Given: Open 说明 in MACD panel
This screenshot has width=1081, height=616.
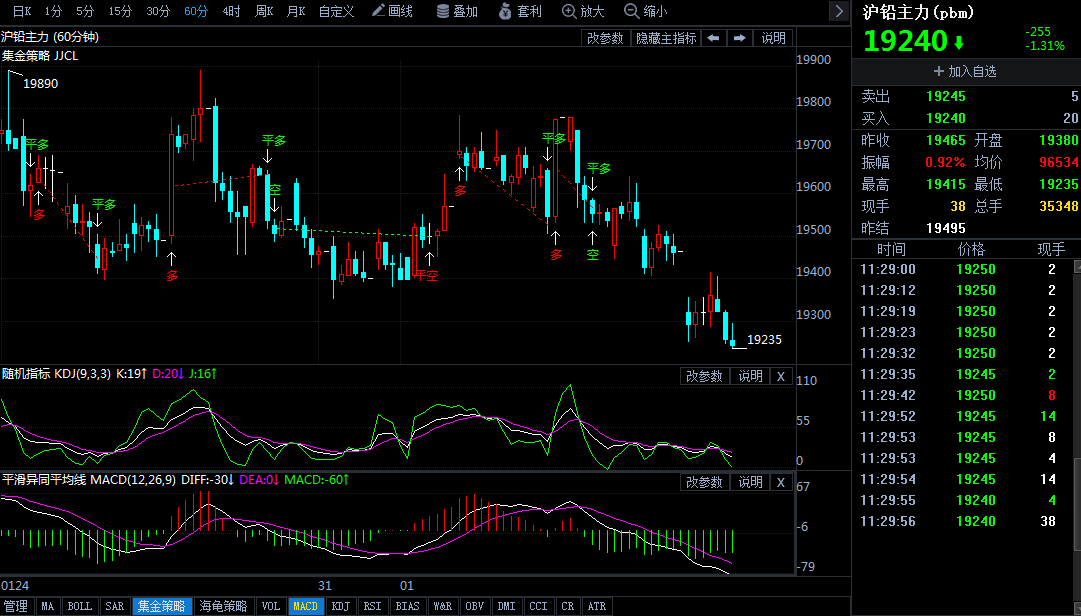Looking at the screenshot, I should tap(751, 482).
